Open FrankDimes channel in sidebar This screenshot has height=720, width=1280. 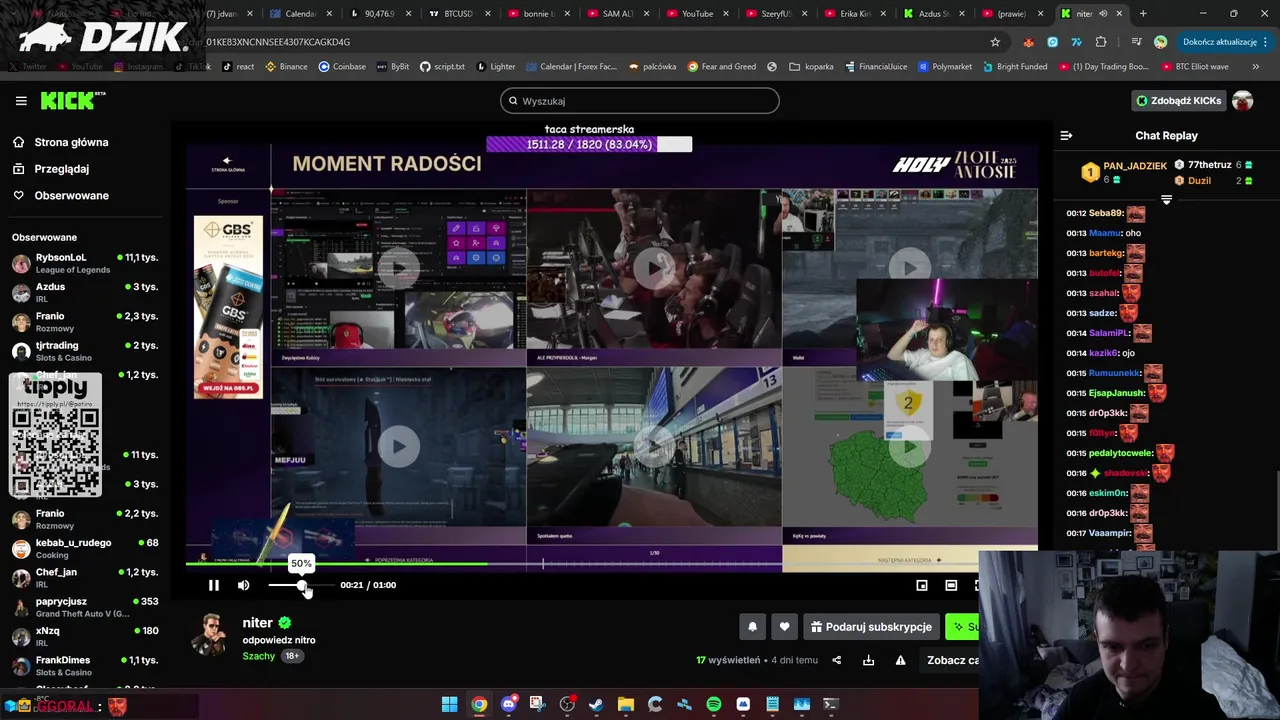[85, 665]
